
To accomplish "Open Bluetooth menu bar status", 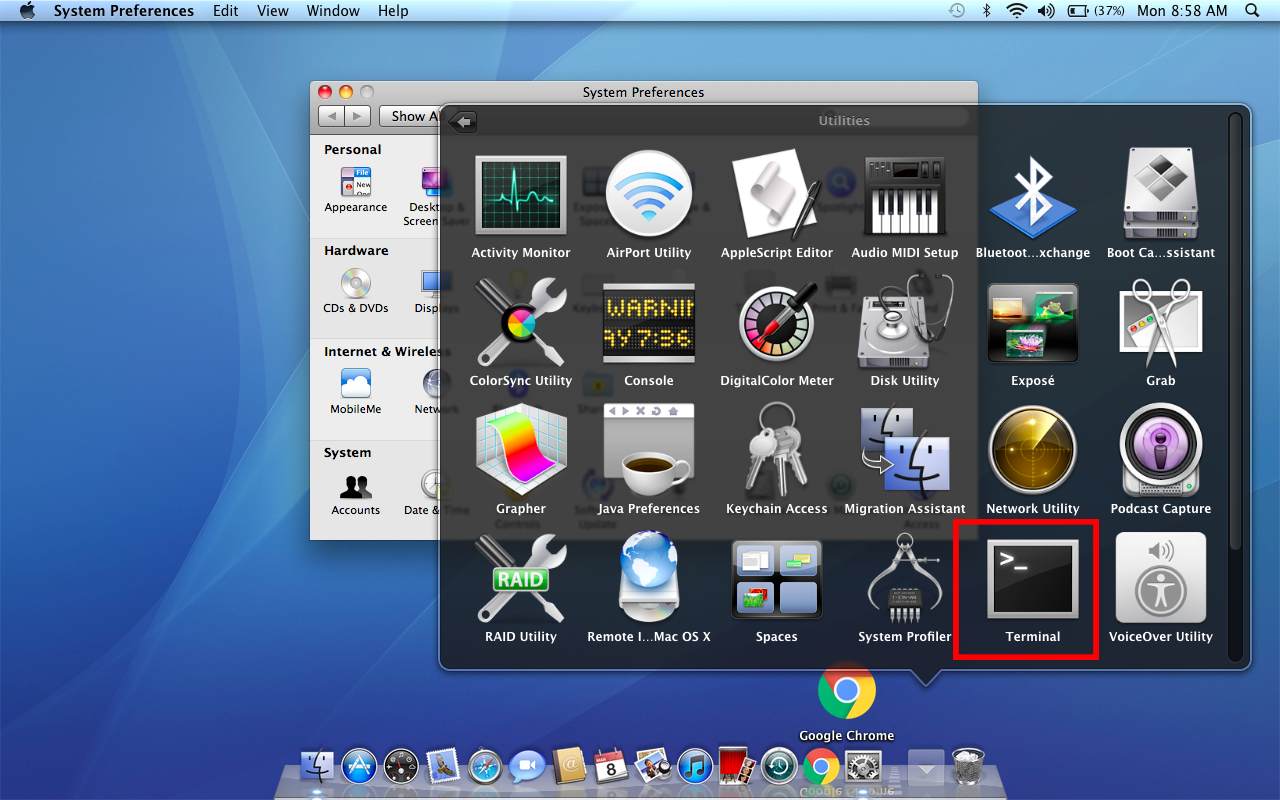I will coord(986,11).
